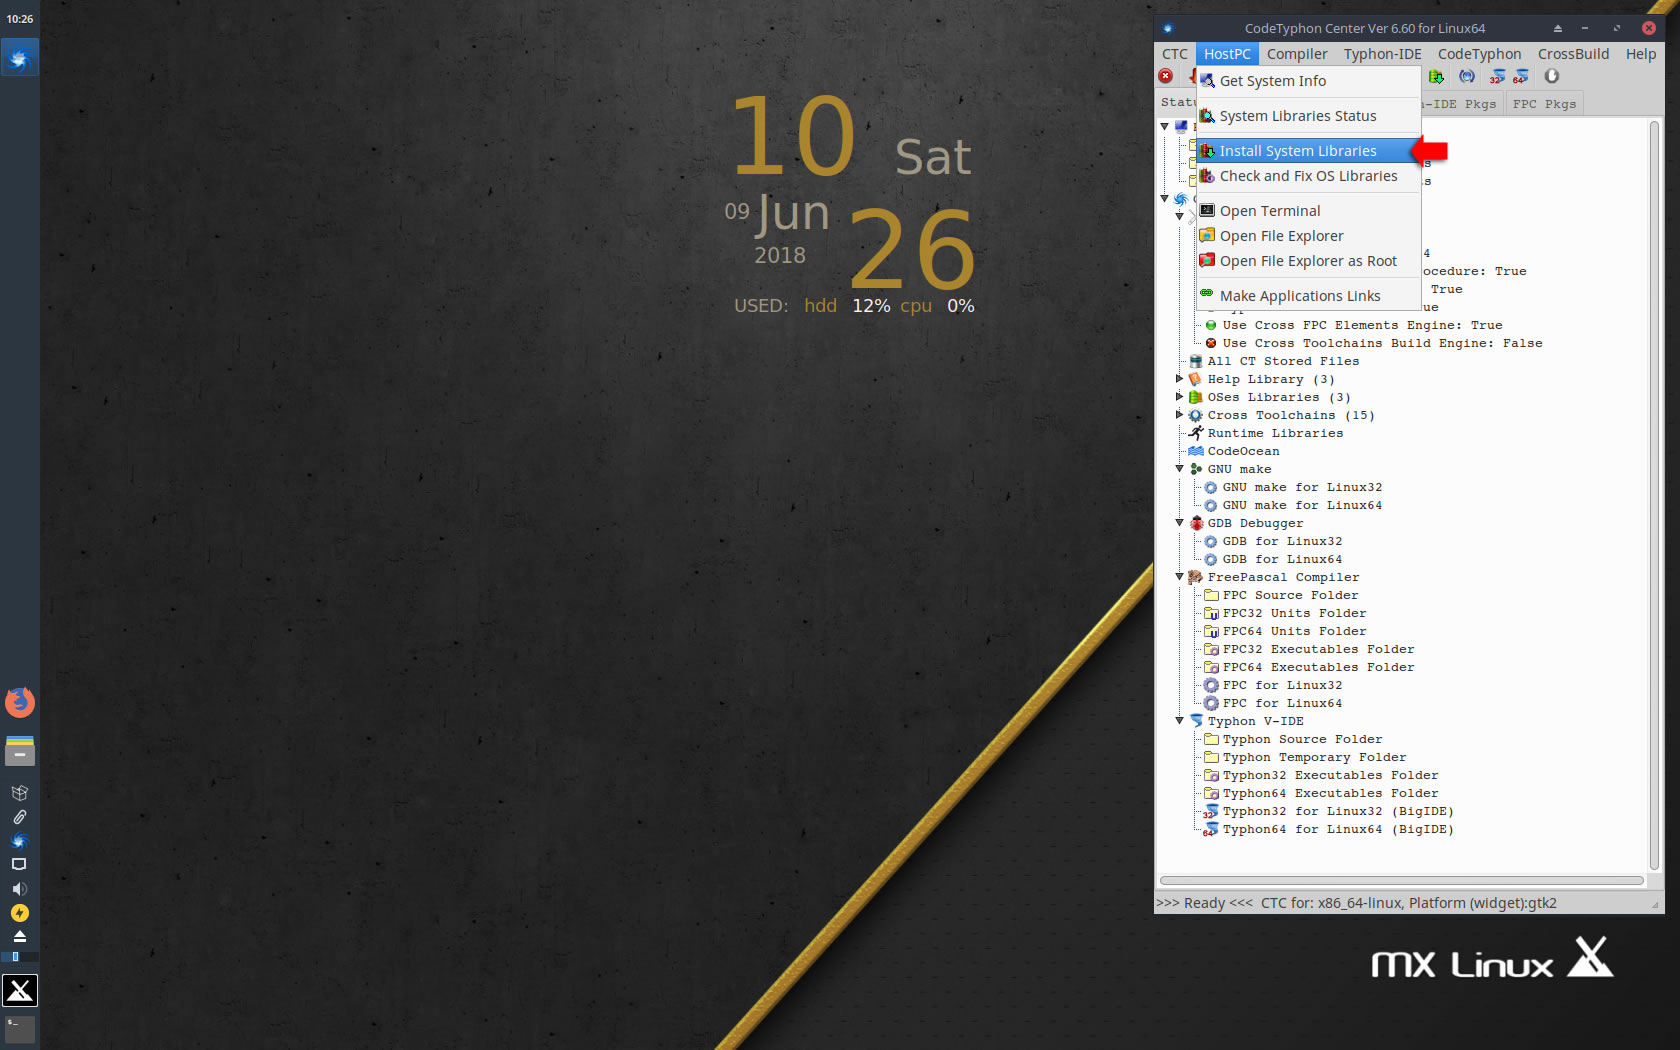Viewport: 1680px width, 1050px height.
Task: Click the Typhon 64 build toolbar icon
Action: click(1520, 76)
